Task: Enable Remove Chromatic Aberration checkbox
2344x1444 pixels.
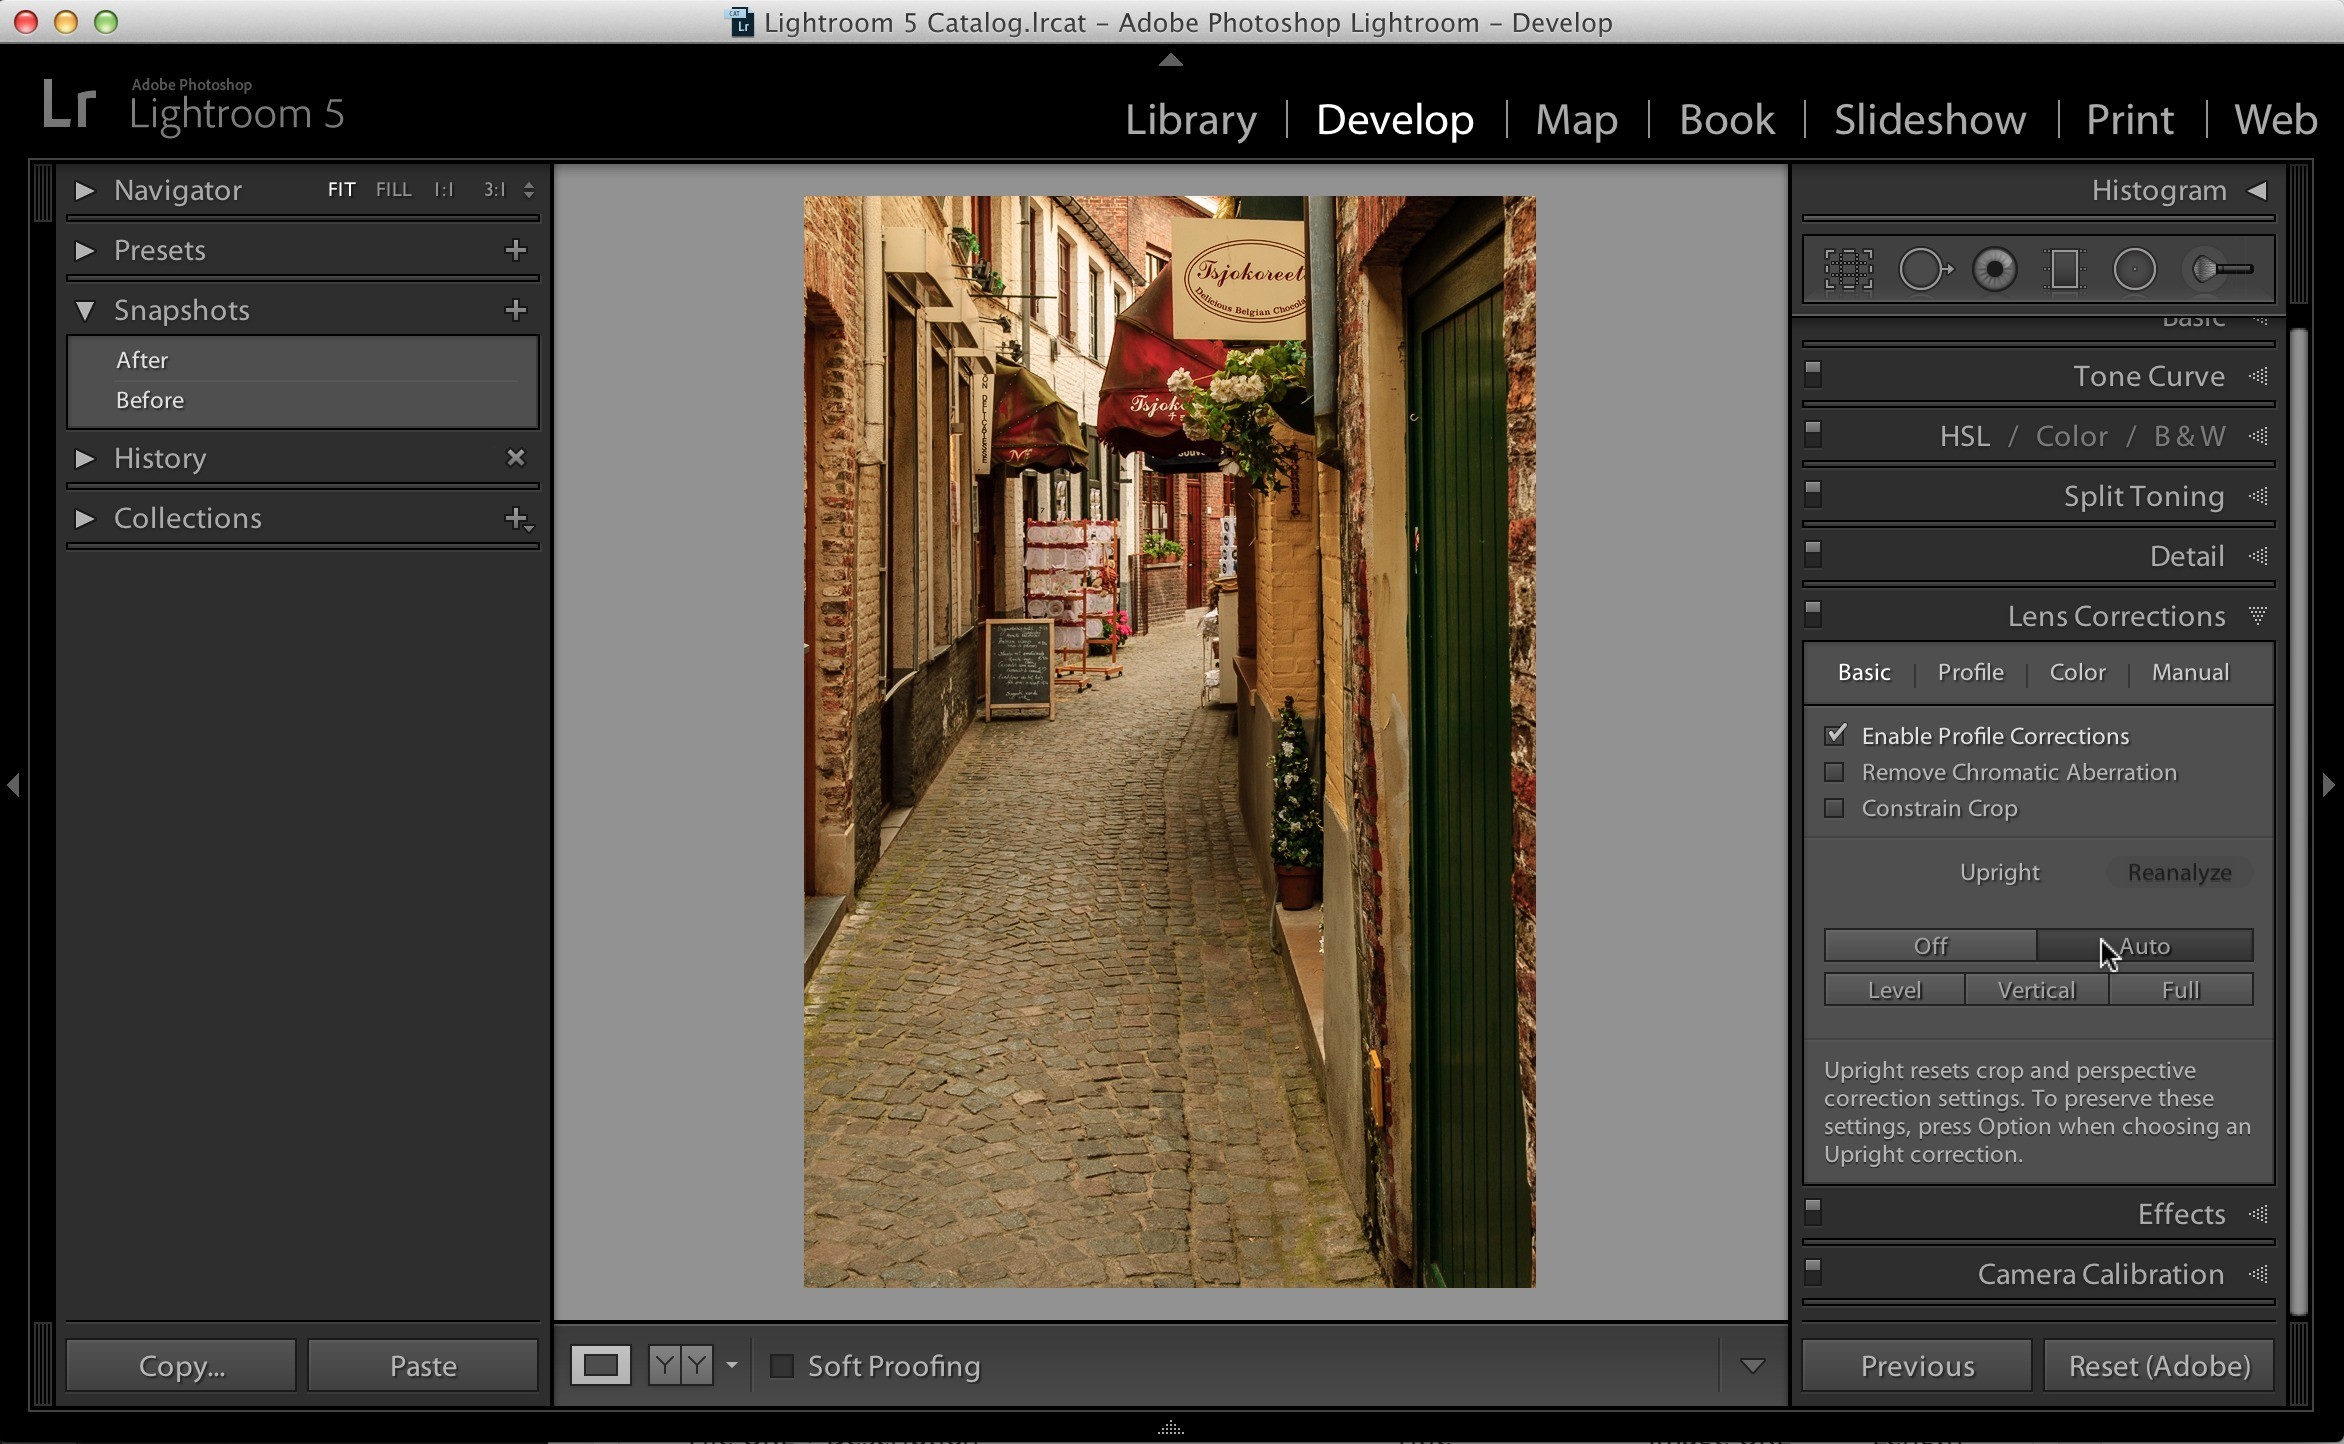Action: 1834,772
